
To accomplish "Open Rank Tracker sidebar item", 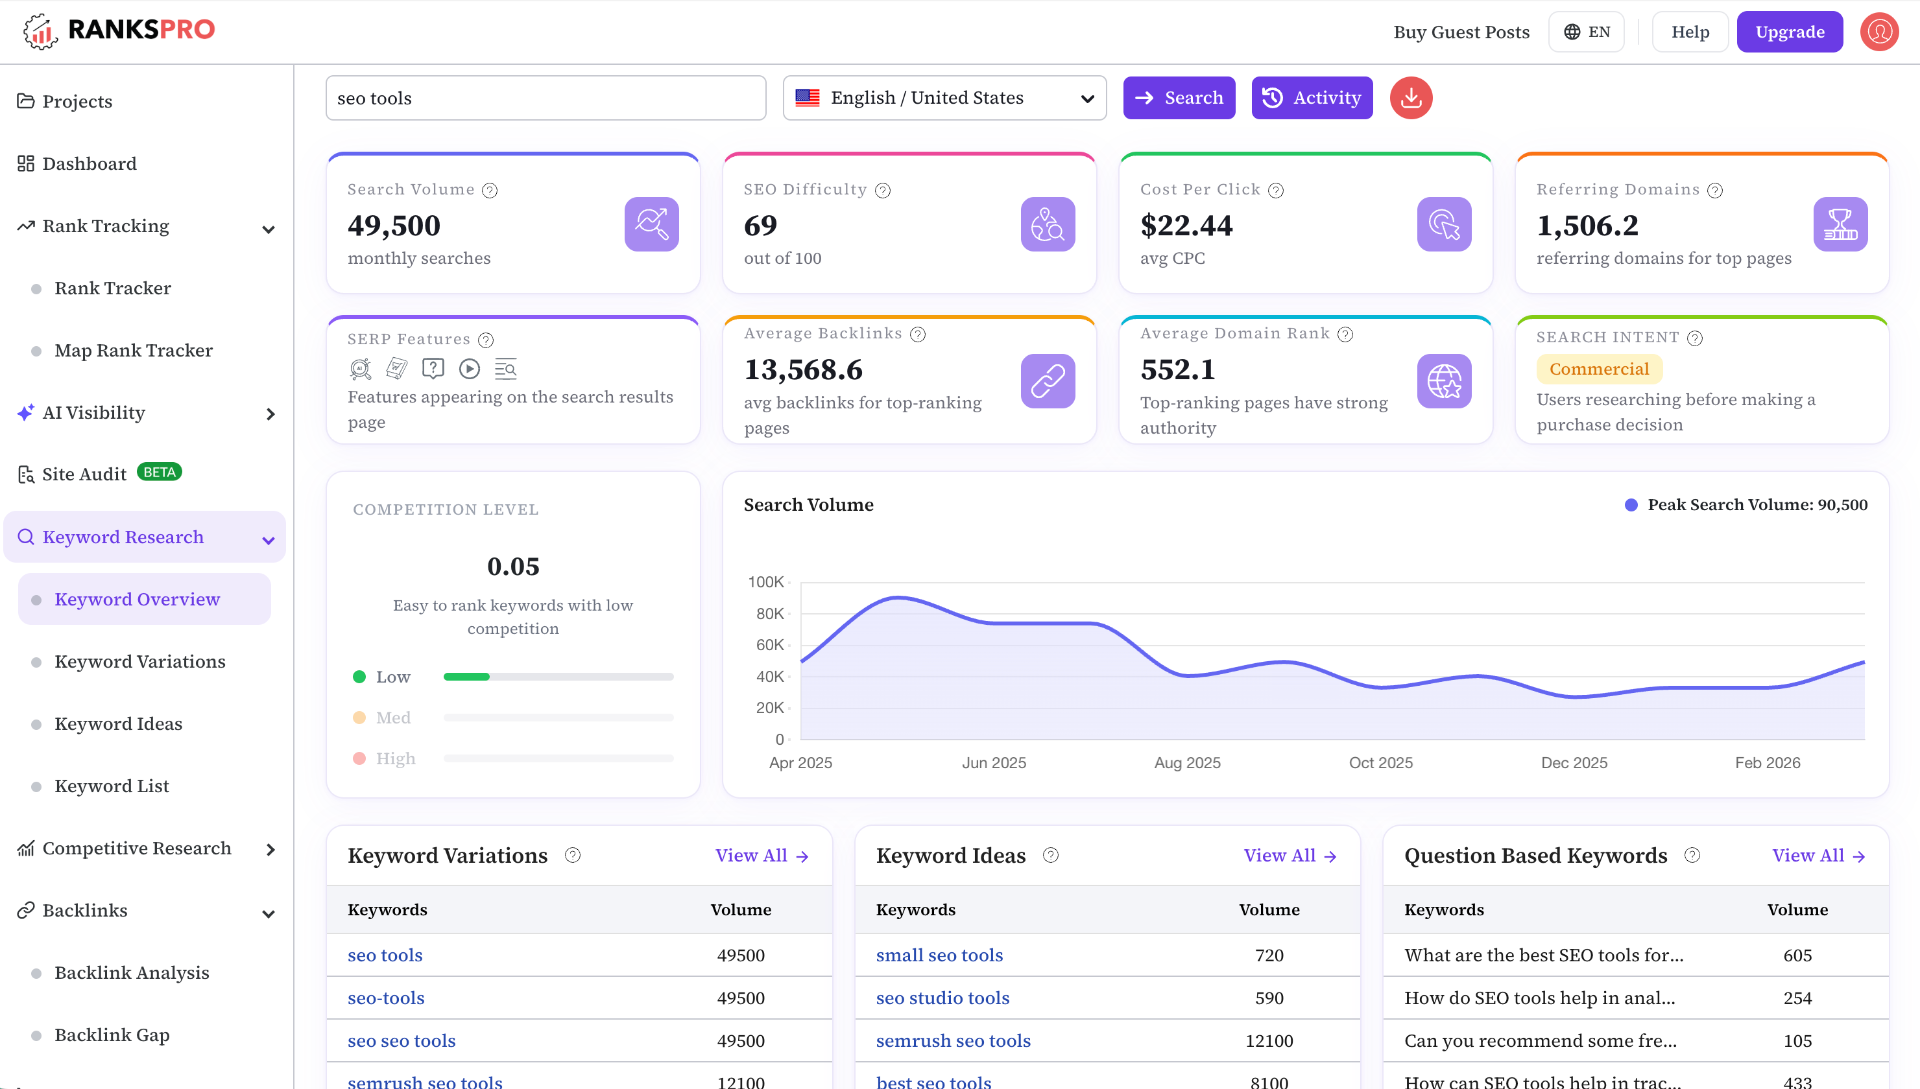I will 112,288.
